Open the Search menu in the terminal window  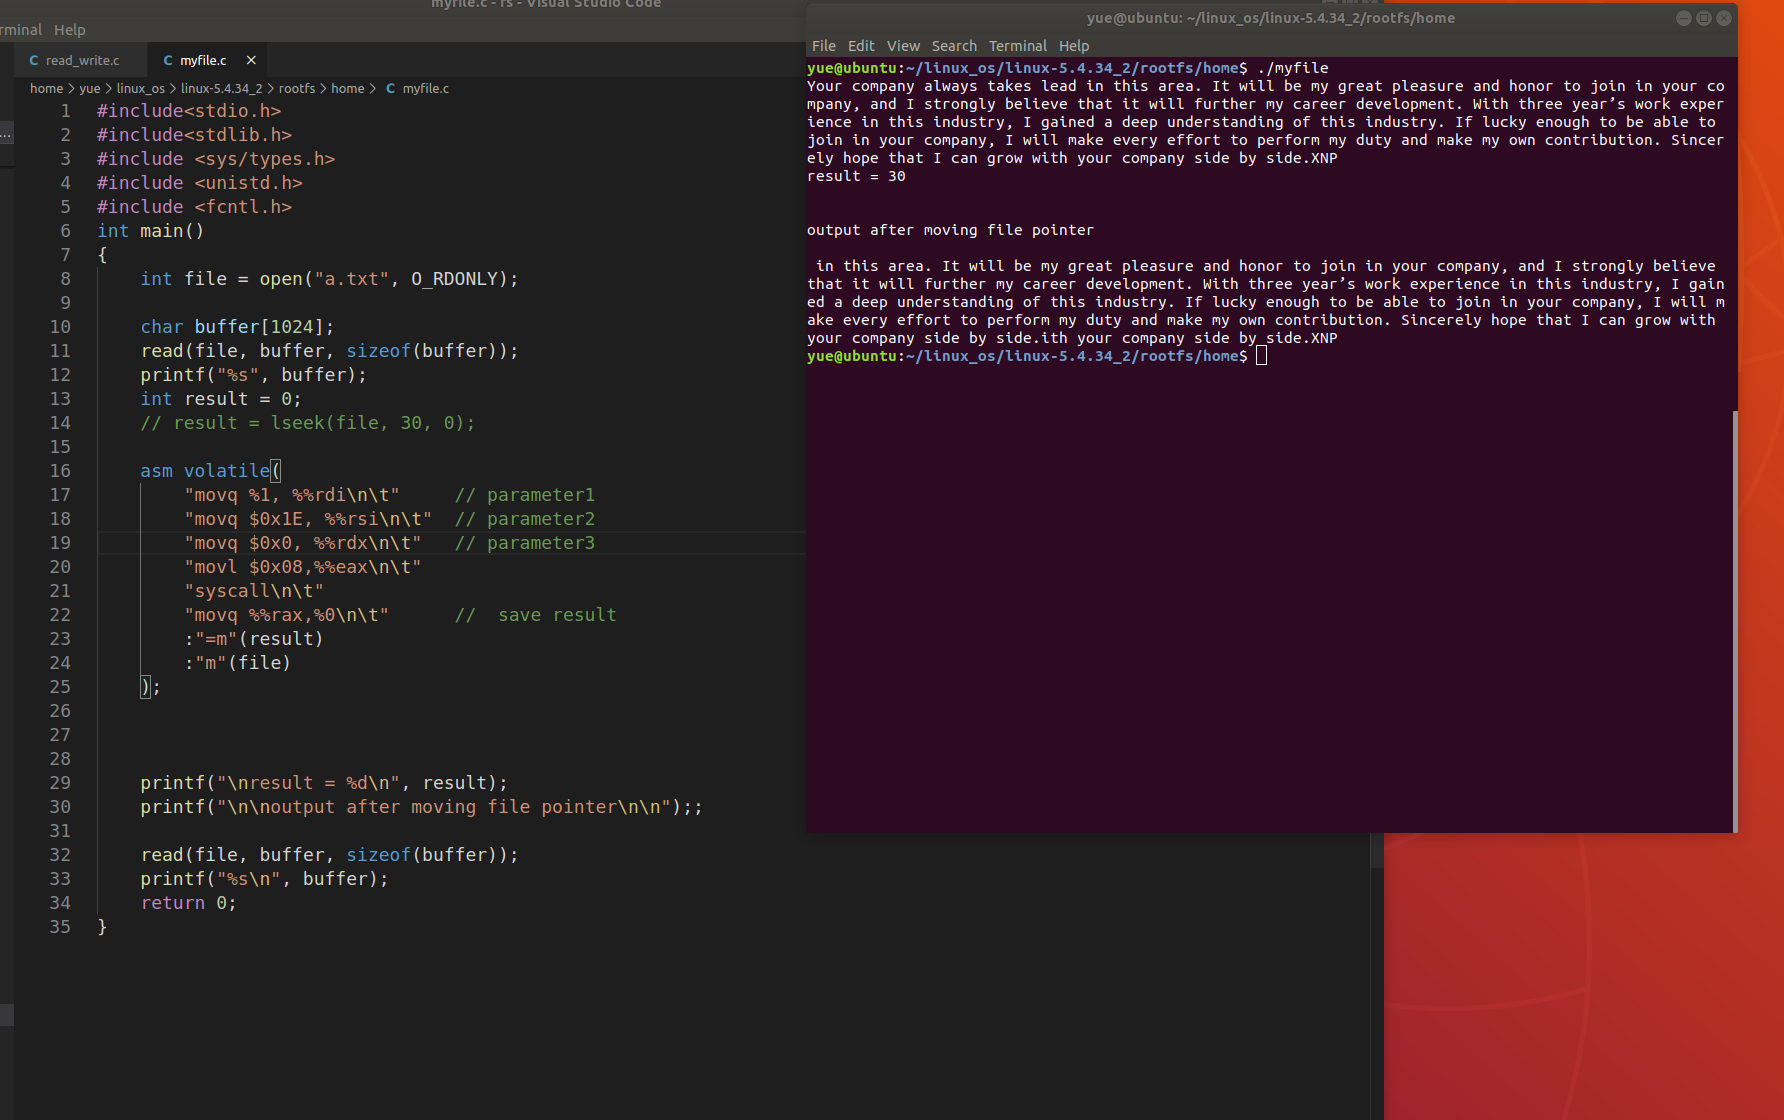click(x=954, y=46)
